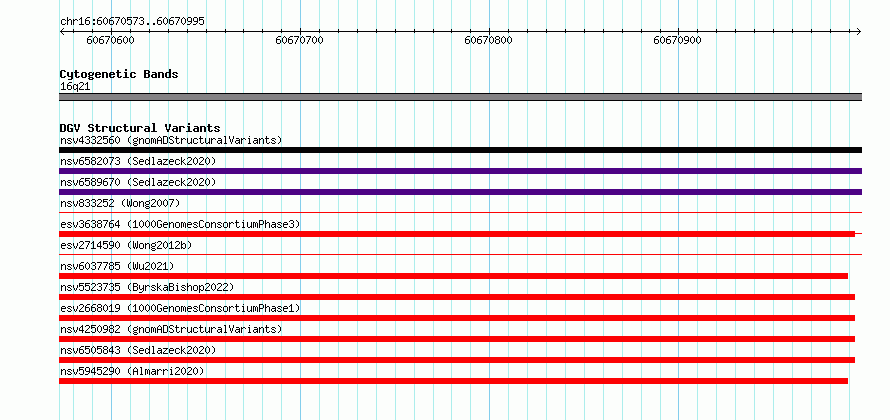Select the red esv2668019 variant bar
This screenshot has height=420, width=890.
[x=457, y=318]
